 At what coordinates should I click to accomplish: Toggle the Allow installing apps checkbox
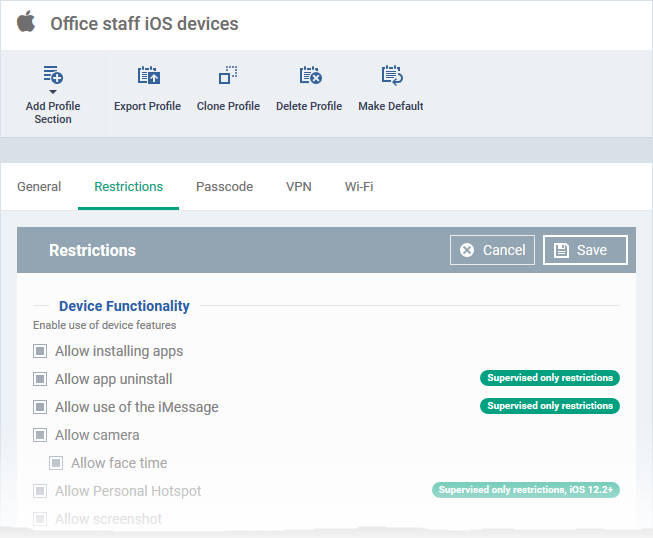click(x=40, y=351)
